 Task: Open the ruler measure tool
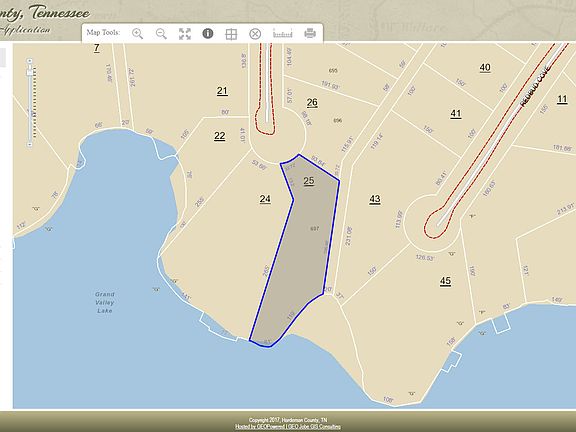coord(282,33)
